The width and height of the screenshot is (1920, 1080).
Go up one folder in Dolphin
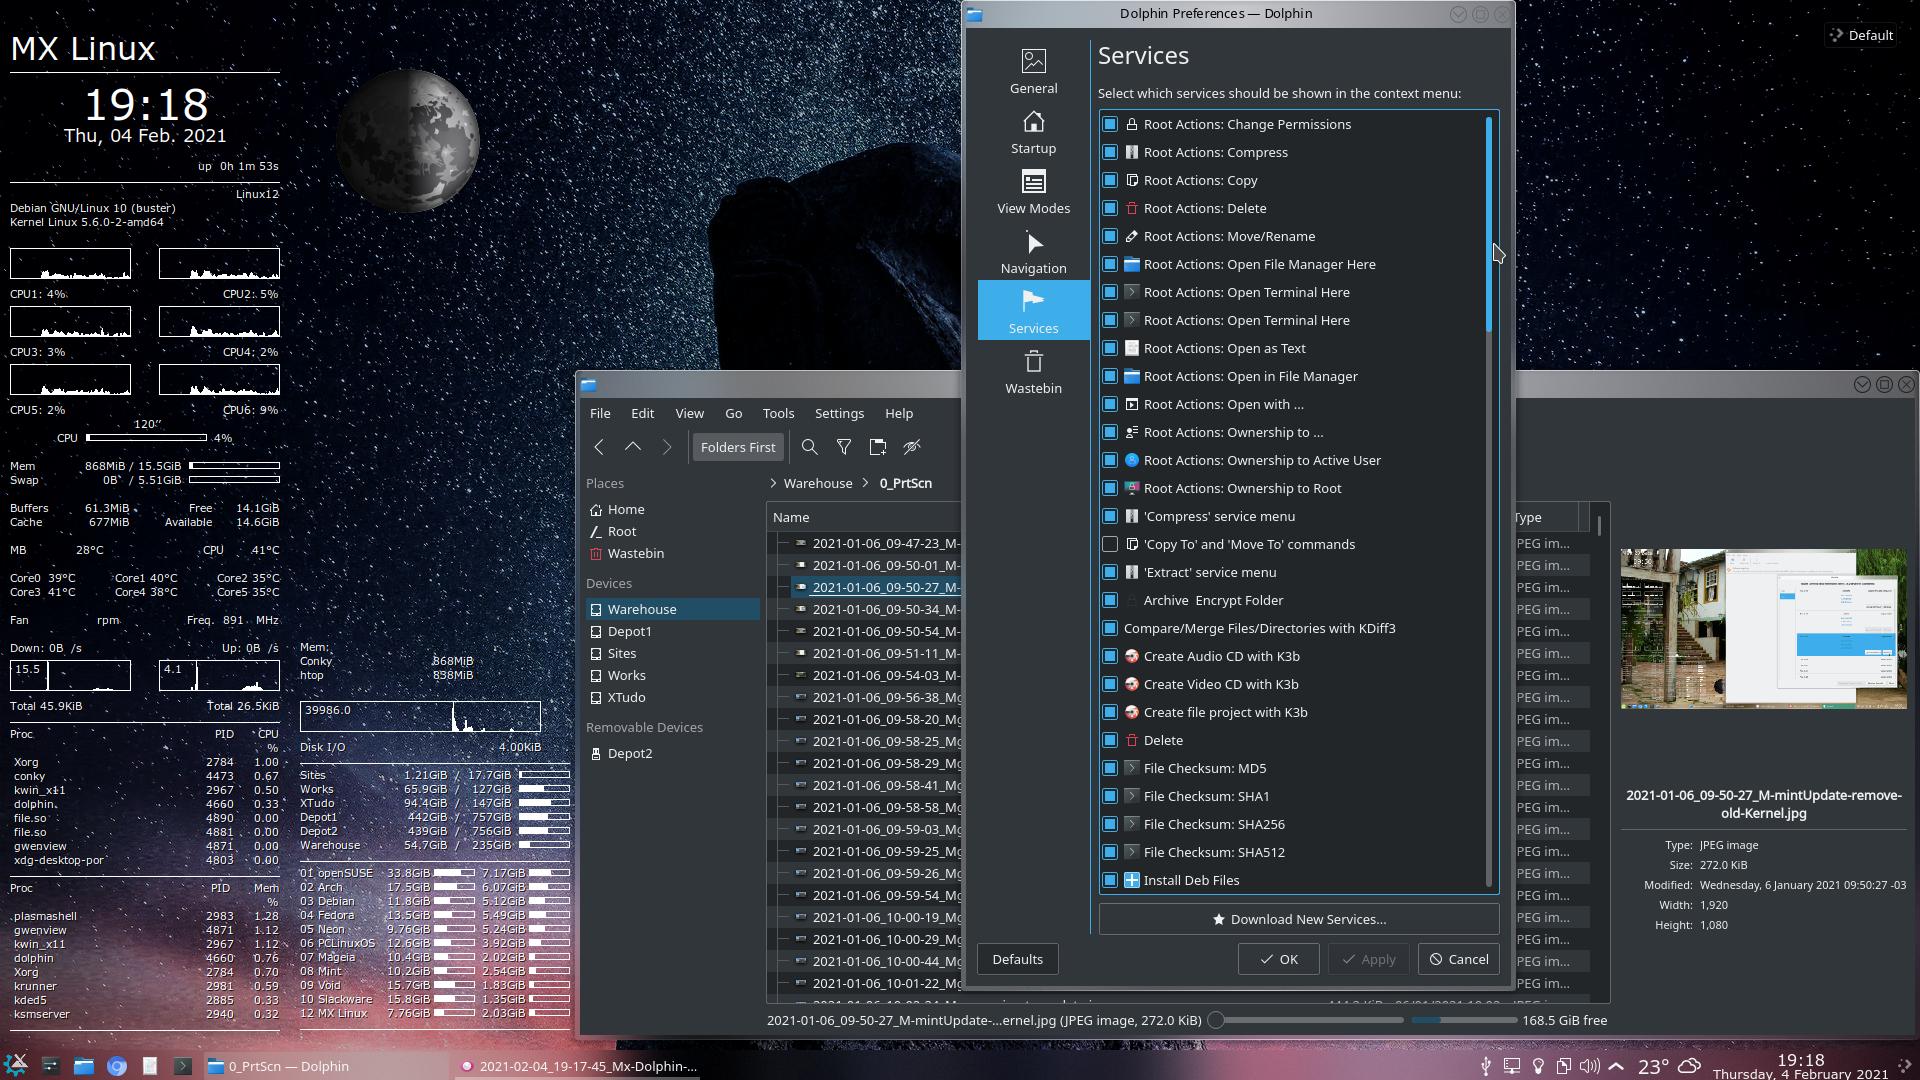pos(633,447)
